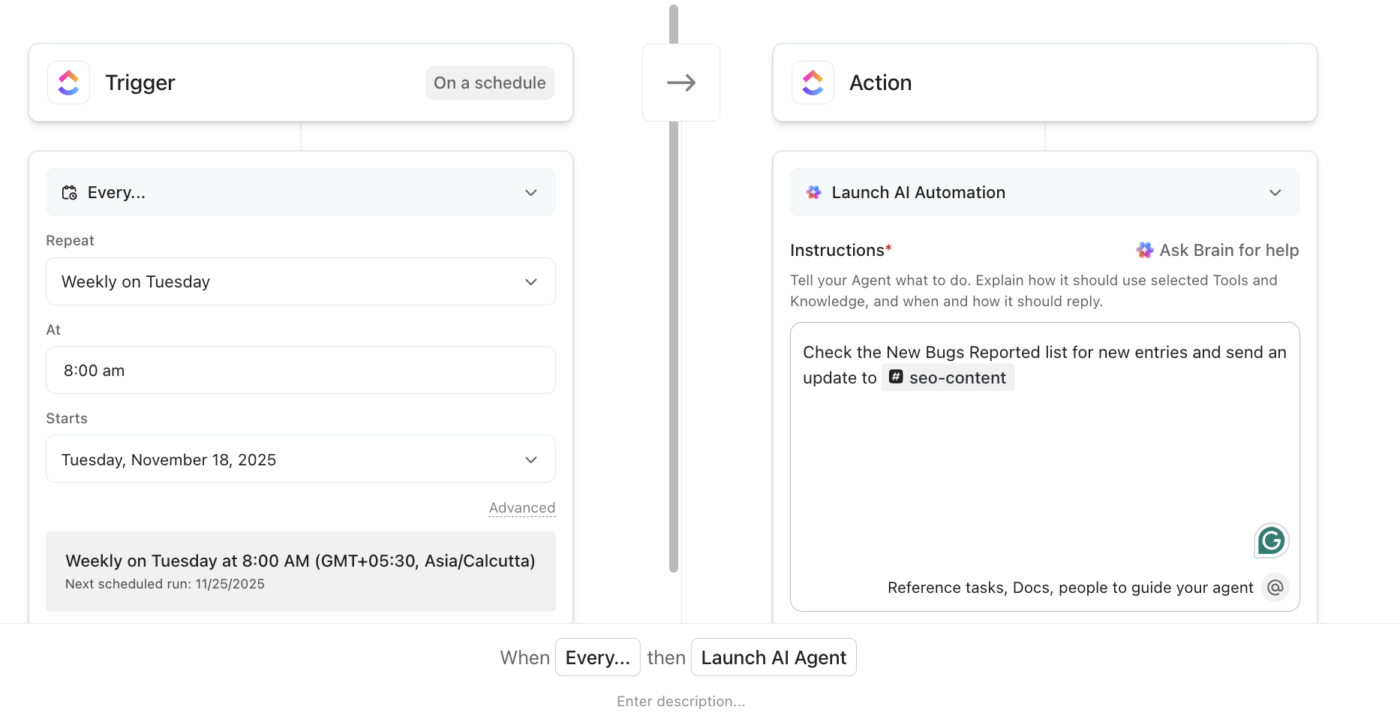The width and height of the screenshot is (1400, 722).
Task: Click the ClickUp icon on the Trigger card
Action: (x=68, y=82)
